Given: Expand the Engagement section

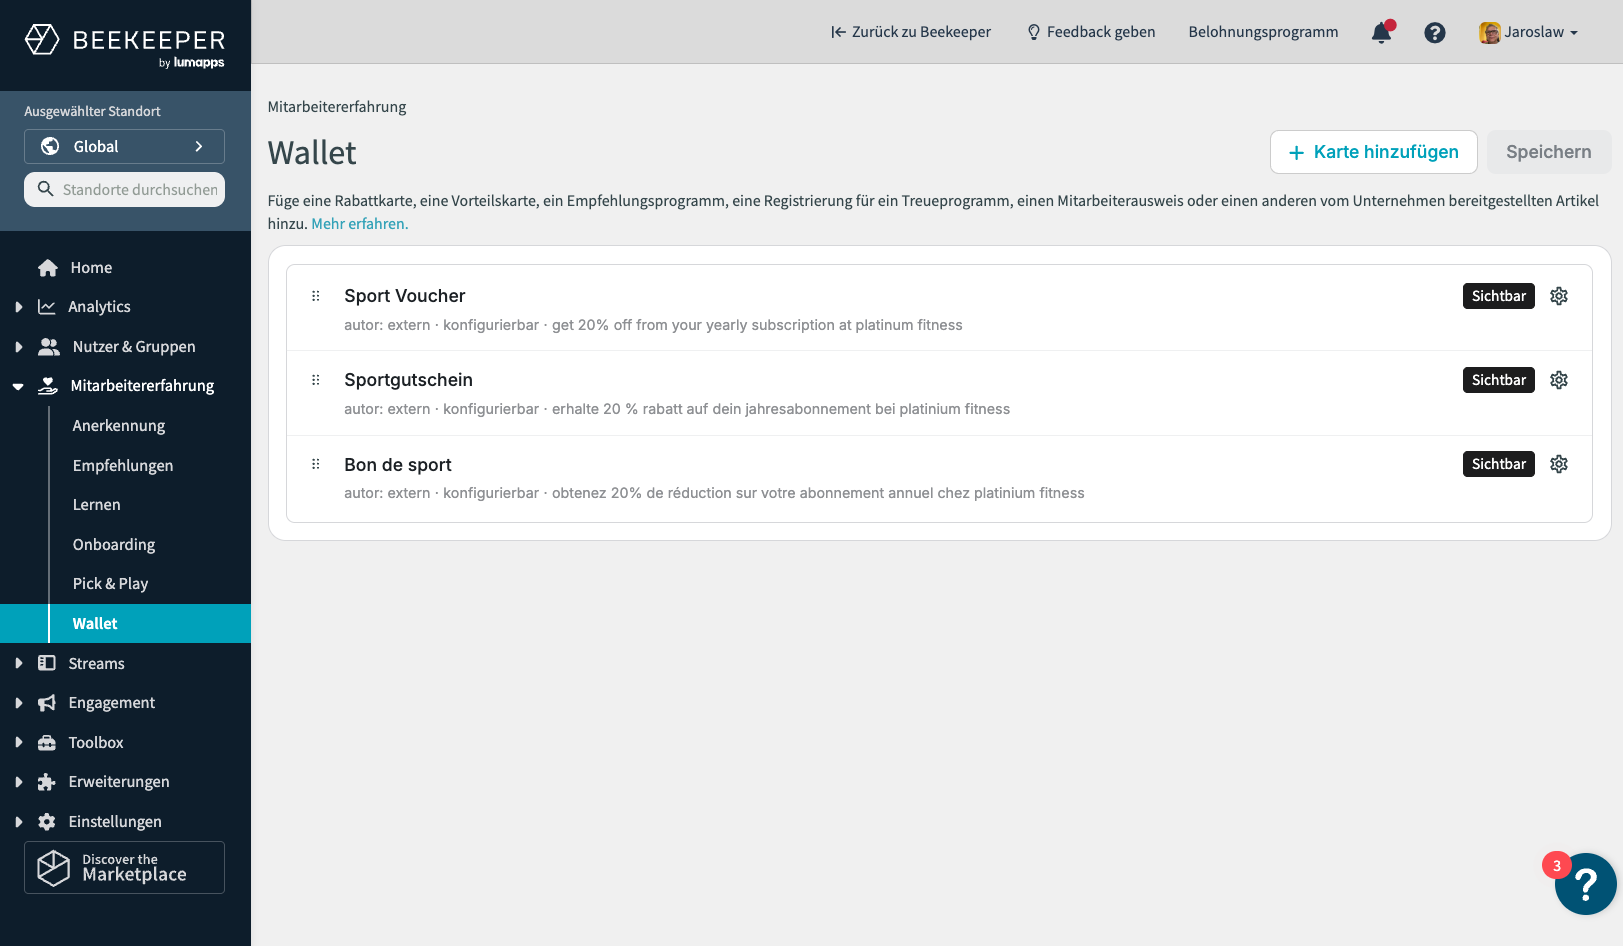Looking at the screenshot, I should [x=18, y=703].
